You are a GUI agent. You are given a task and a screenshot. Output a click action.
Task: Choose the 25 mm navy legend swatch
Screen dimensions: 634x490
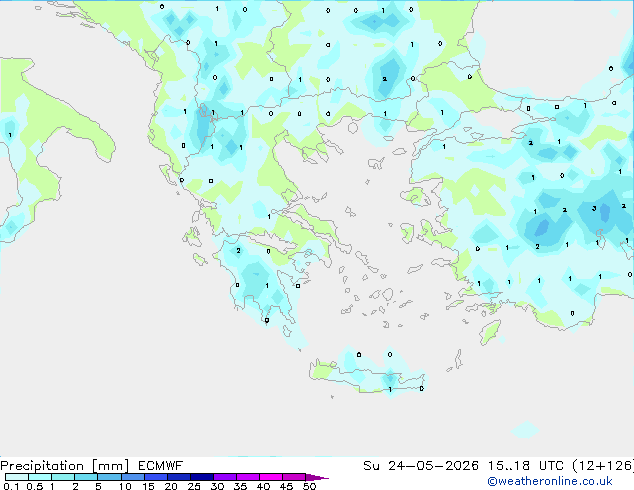(202, 477)
